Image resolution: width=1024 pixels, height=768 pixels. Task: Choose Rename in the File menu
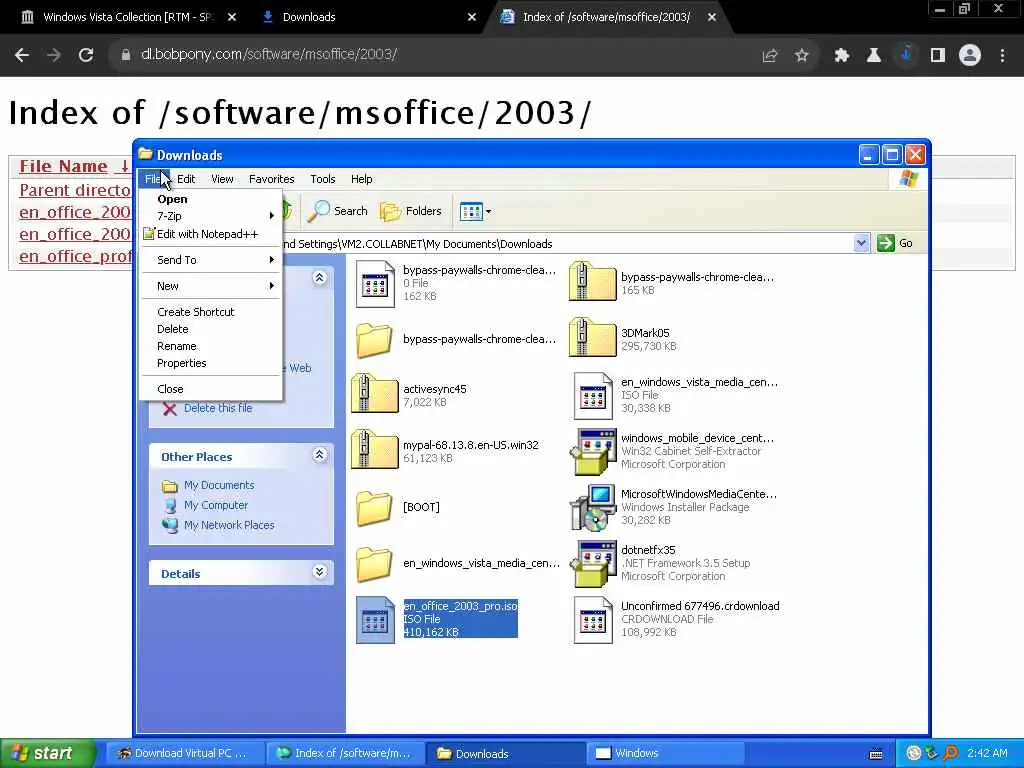(210, 346)
